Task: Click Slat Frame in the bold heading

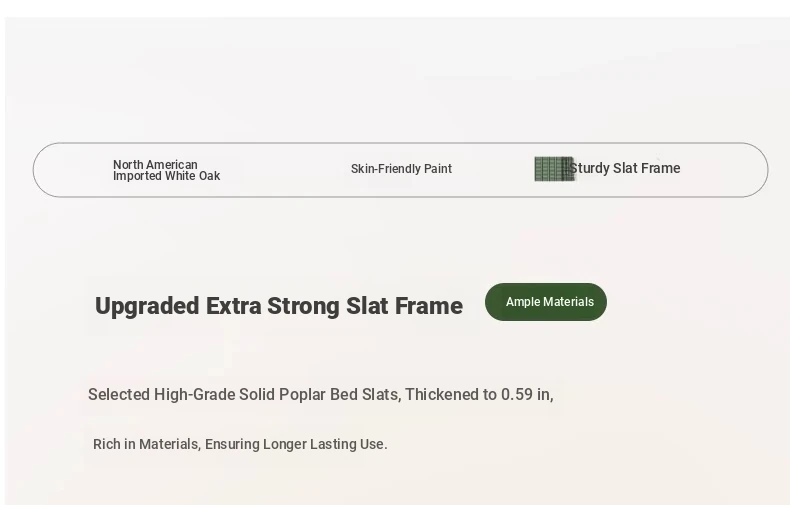Action: point(404,306)
